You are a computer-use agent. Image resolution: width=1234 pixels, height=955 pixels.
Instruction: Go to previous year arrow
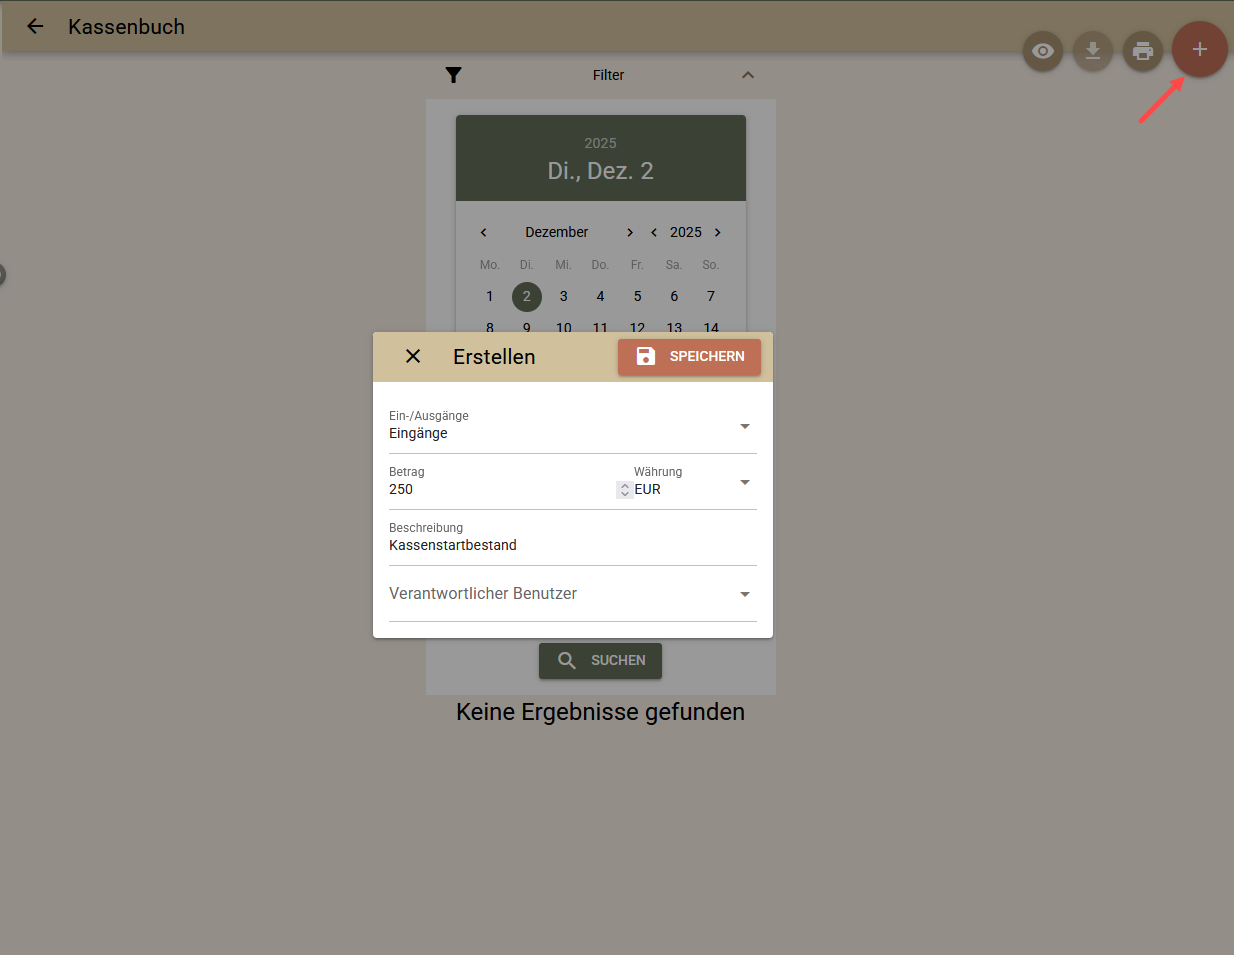pos(654,232)
